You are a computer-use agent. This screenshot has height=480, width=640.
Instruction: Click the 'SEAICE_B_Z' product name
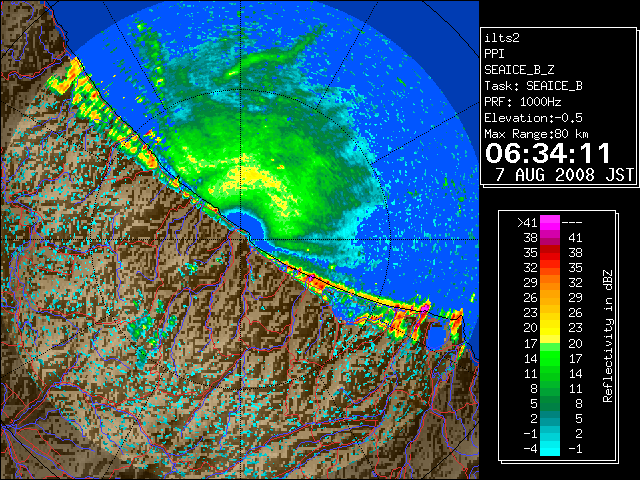[x=519, y=70]
